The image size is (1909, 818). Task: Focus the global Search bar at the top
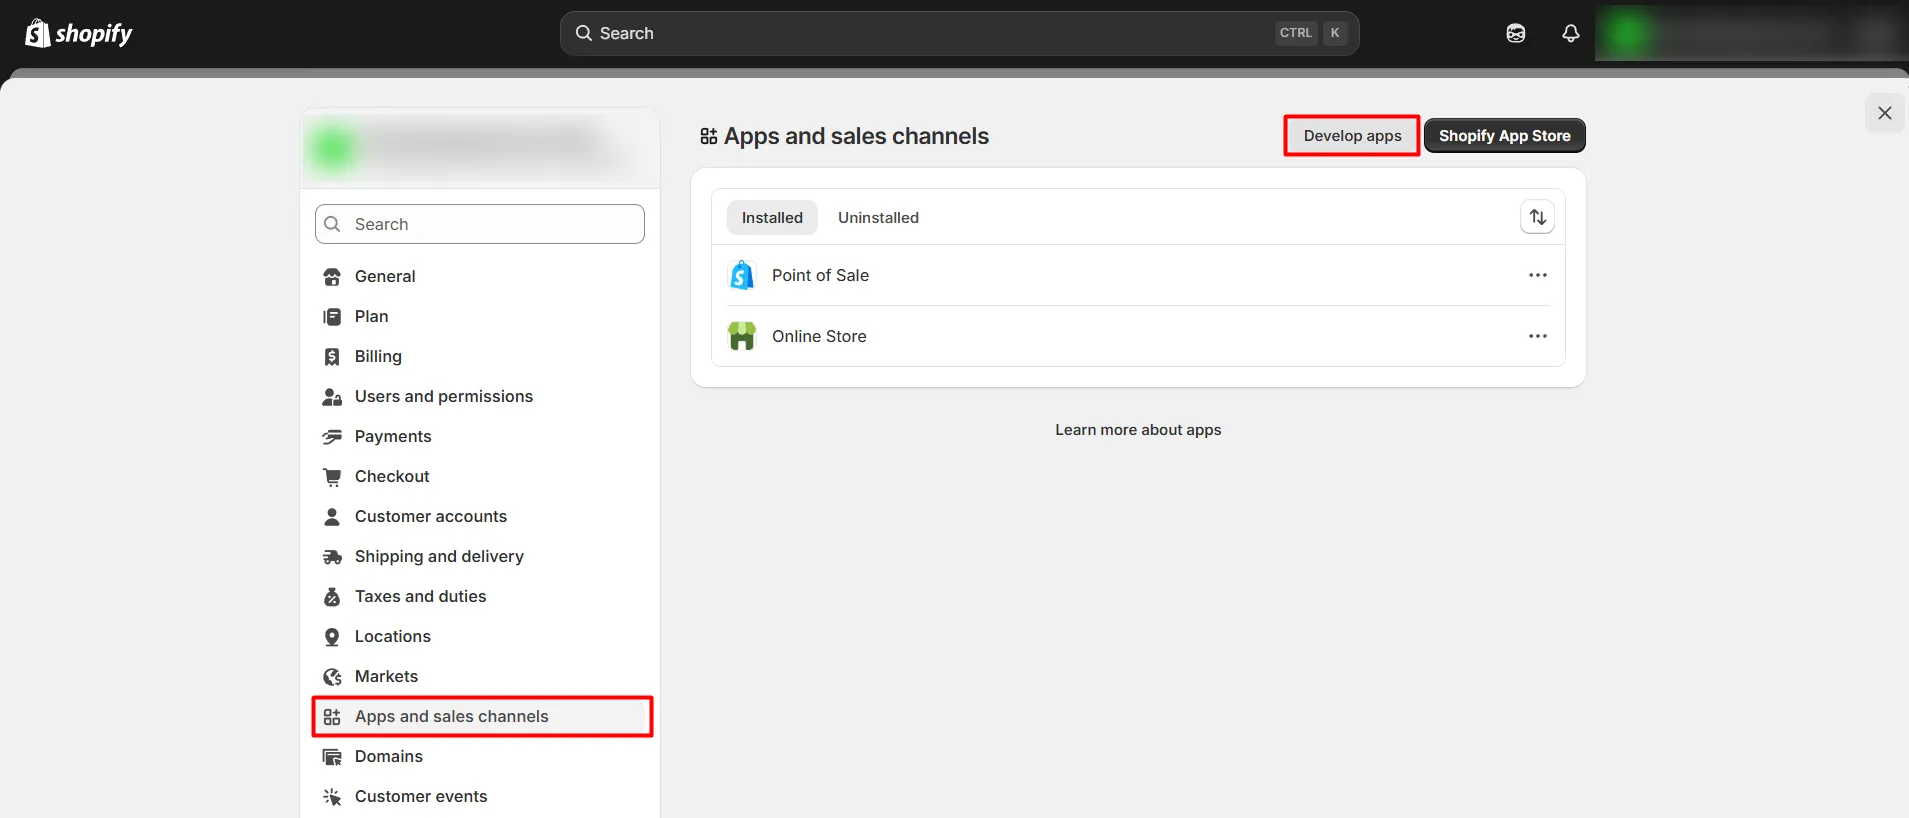(960, 33)
